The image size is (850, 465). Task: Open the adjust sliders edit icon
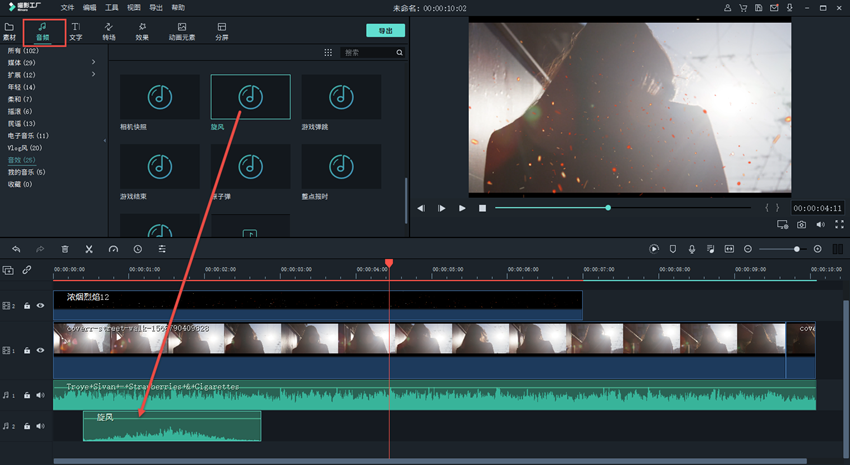(162, 249)
